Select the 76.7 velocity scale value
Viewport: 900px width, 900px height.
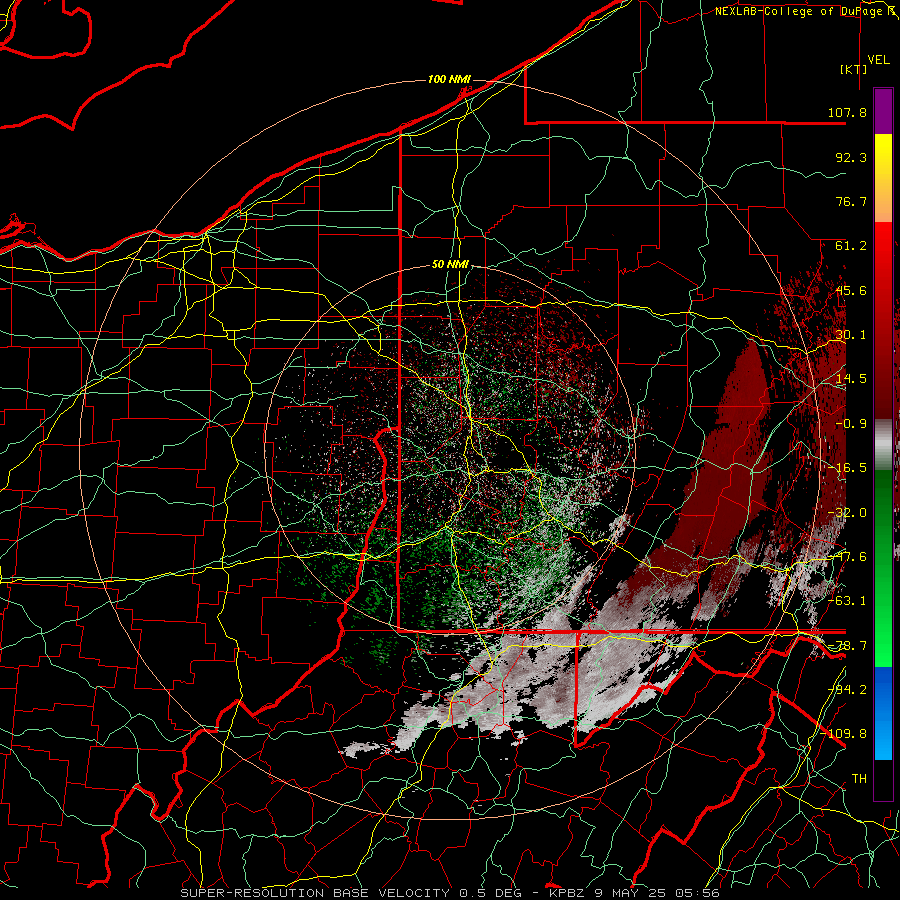[851, 201]
